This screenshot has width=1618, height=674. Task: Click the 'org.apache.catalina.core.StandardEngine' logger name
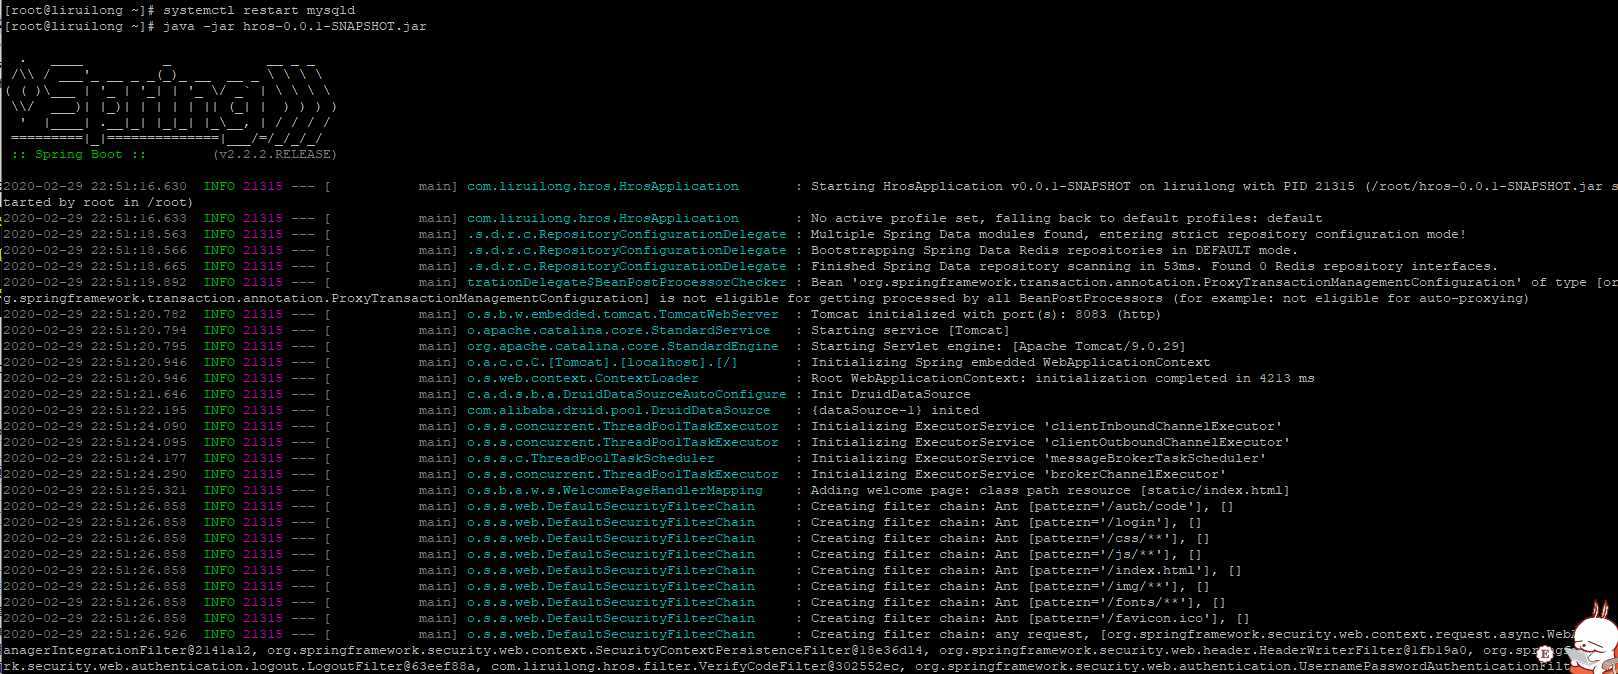pos(623,346)
